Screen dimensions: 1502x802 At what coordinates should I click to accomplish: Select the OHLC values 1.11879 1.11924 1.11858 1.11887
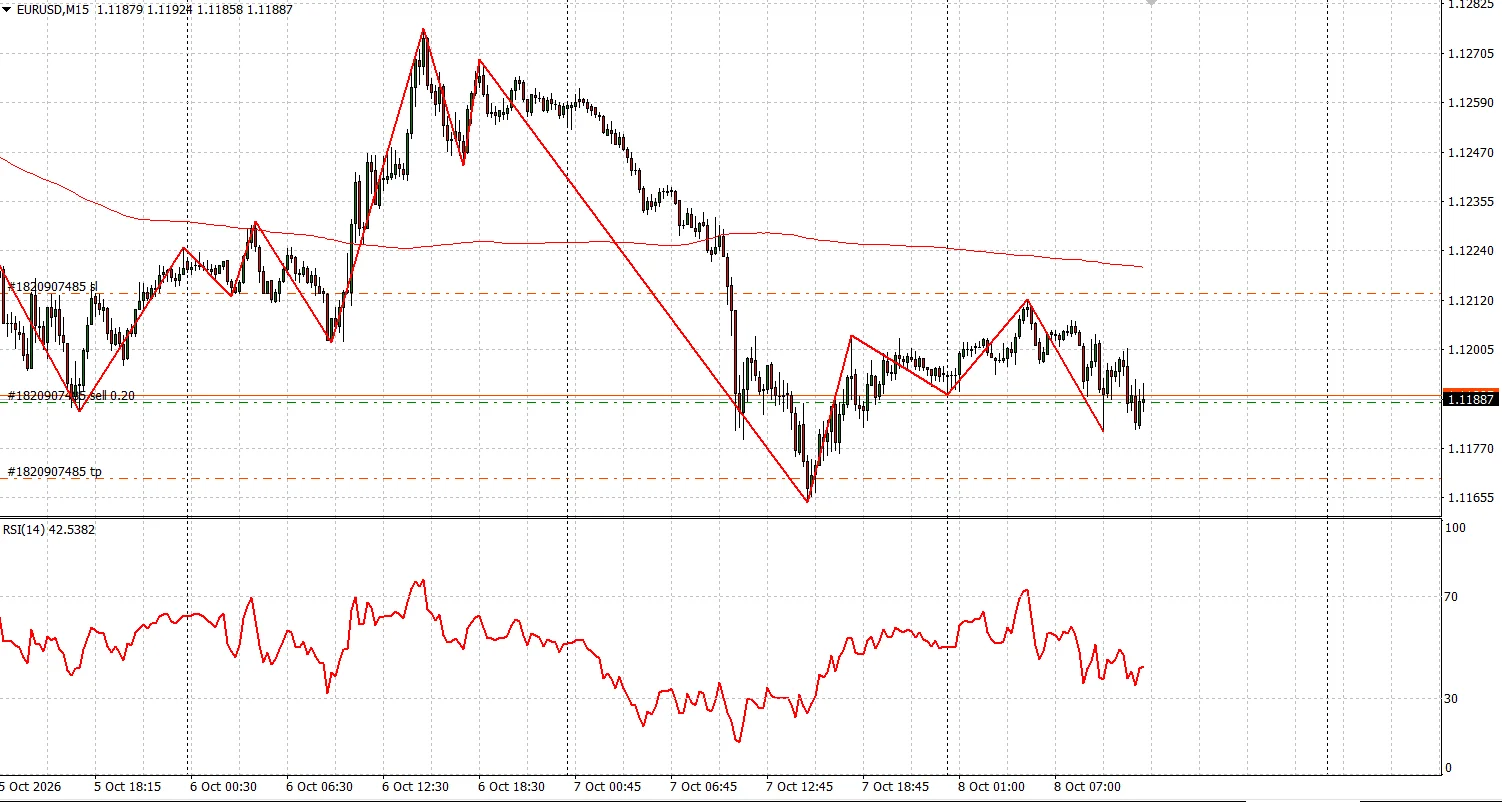(x=195, y=10)
